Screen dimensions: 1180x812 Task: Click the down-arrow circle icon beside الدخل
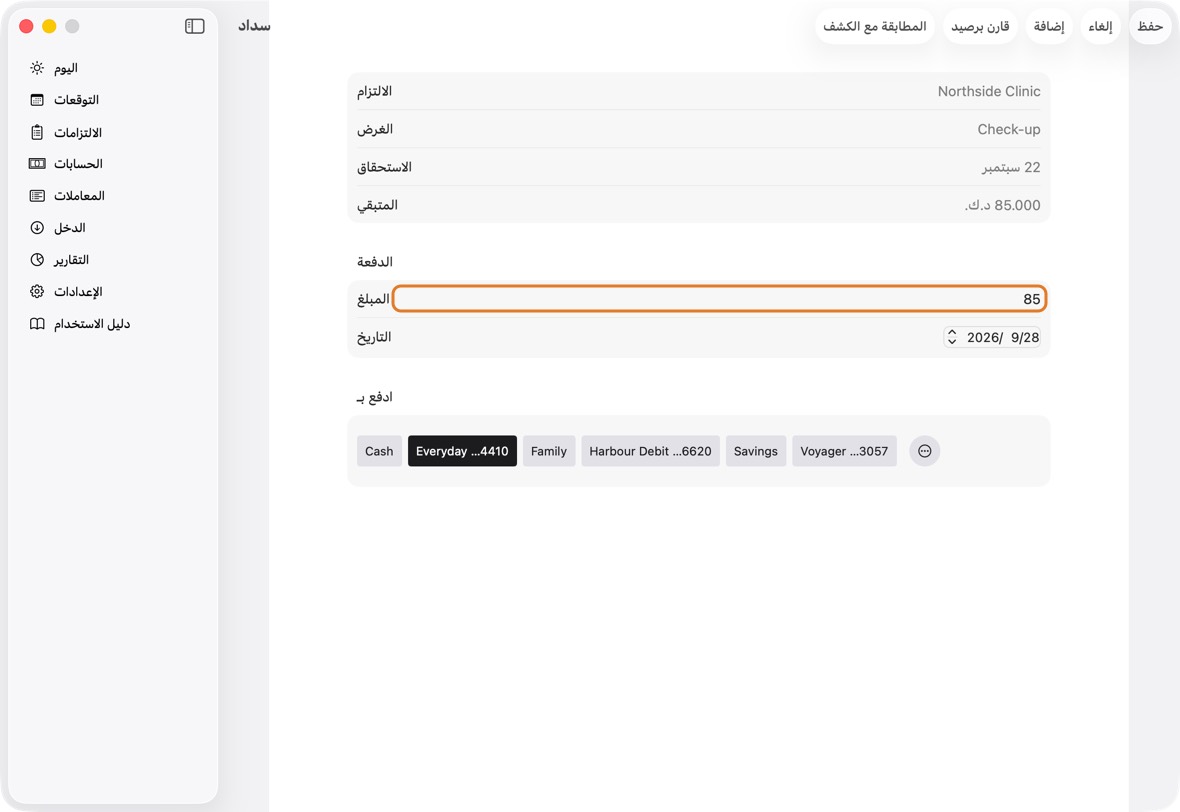tap(37, 228)
